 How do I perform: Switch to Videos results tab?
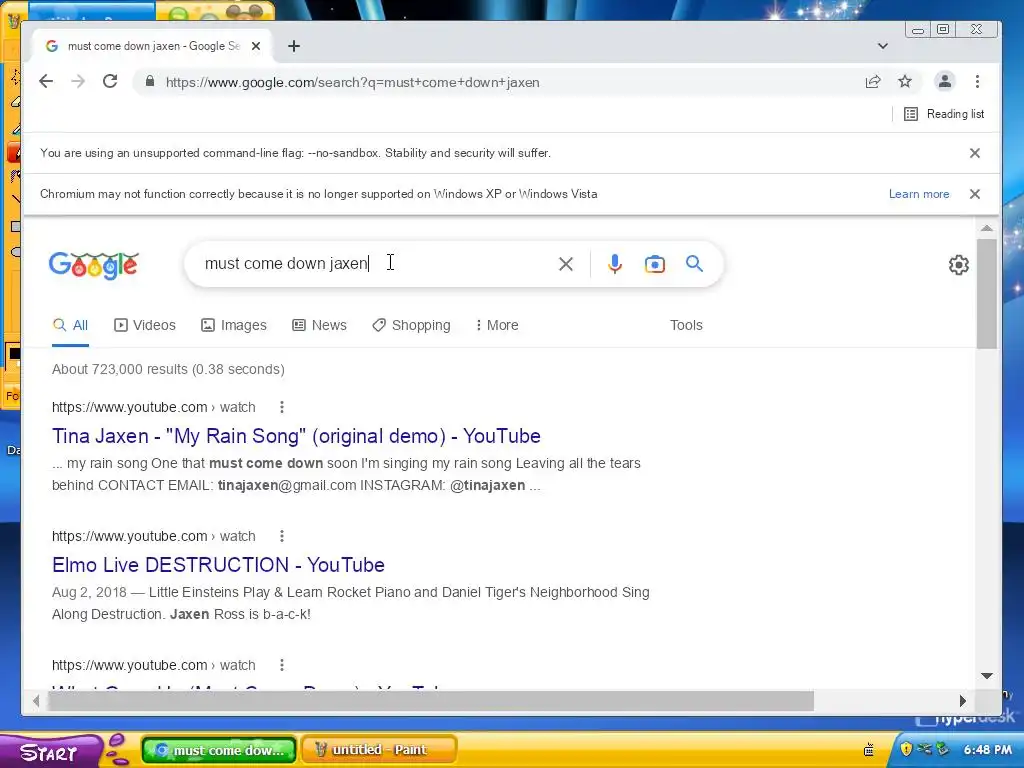click(145, 325)
